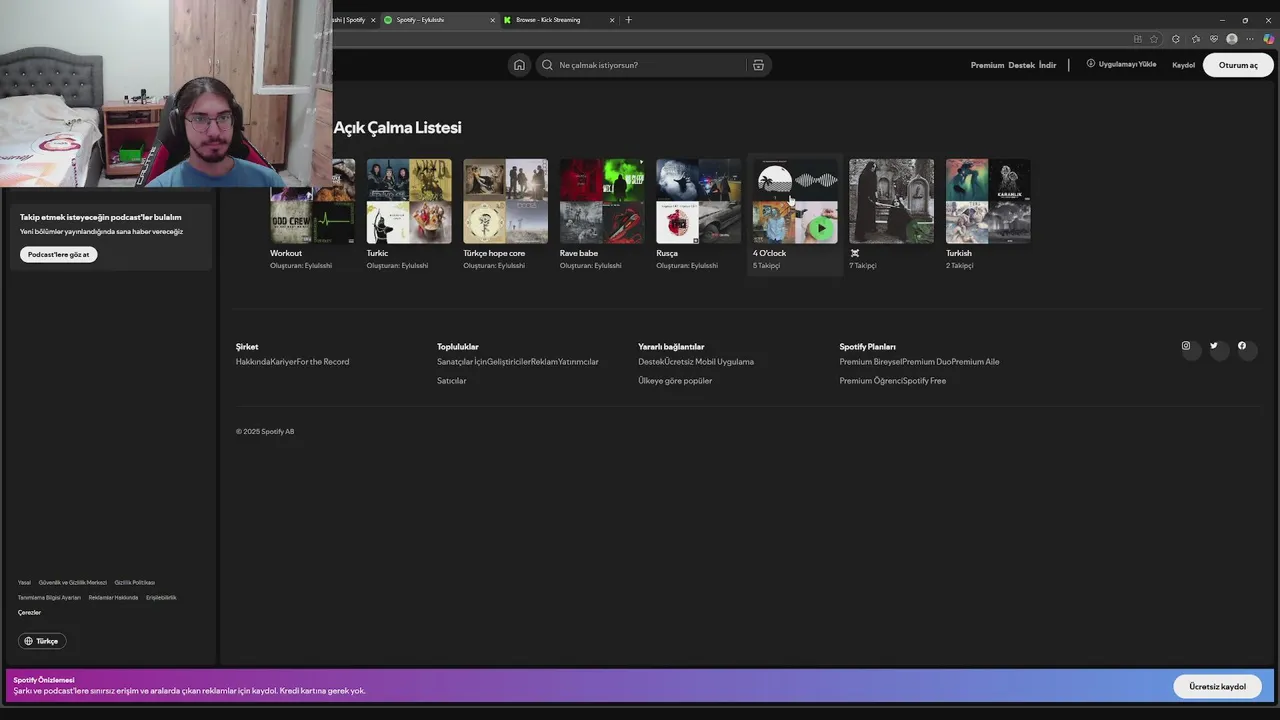1280x720 pixels.
Task: Click the 4 O'clock playlist title
Action: pos(769,253)
